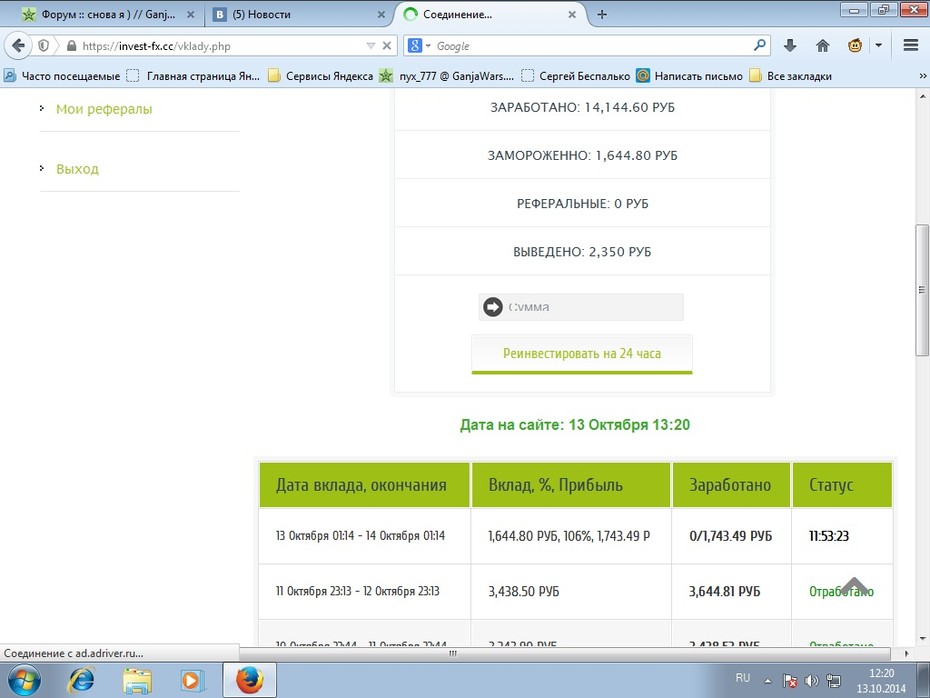
Task: Click Реинвестировать на 24 часа button
Action: coord(582,354)
